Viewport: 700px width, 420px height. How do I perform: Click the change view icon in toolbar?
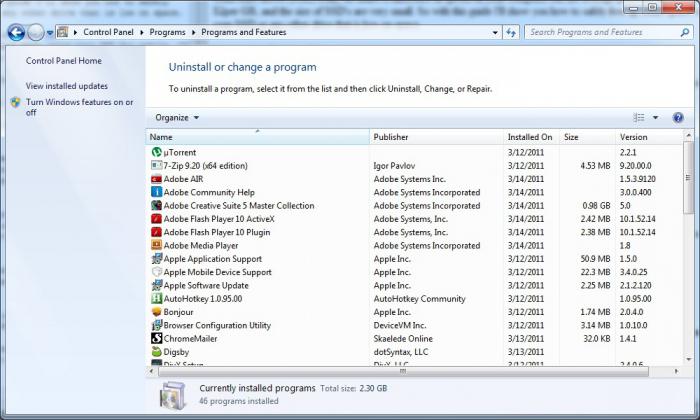pyautogui.click(x=639, y=117)
